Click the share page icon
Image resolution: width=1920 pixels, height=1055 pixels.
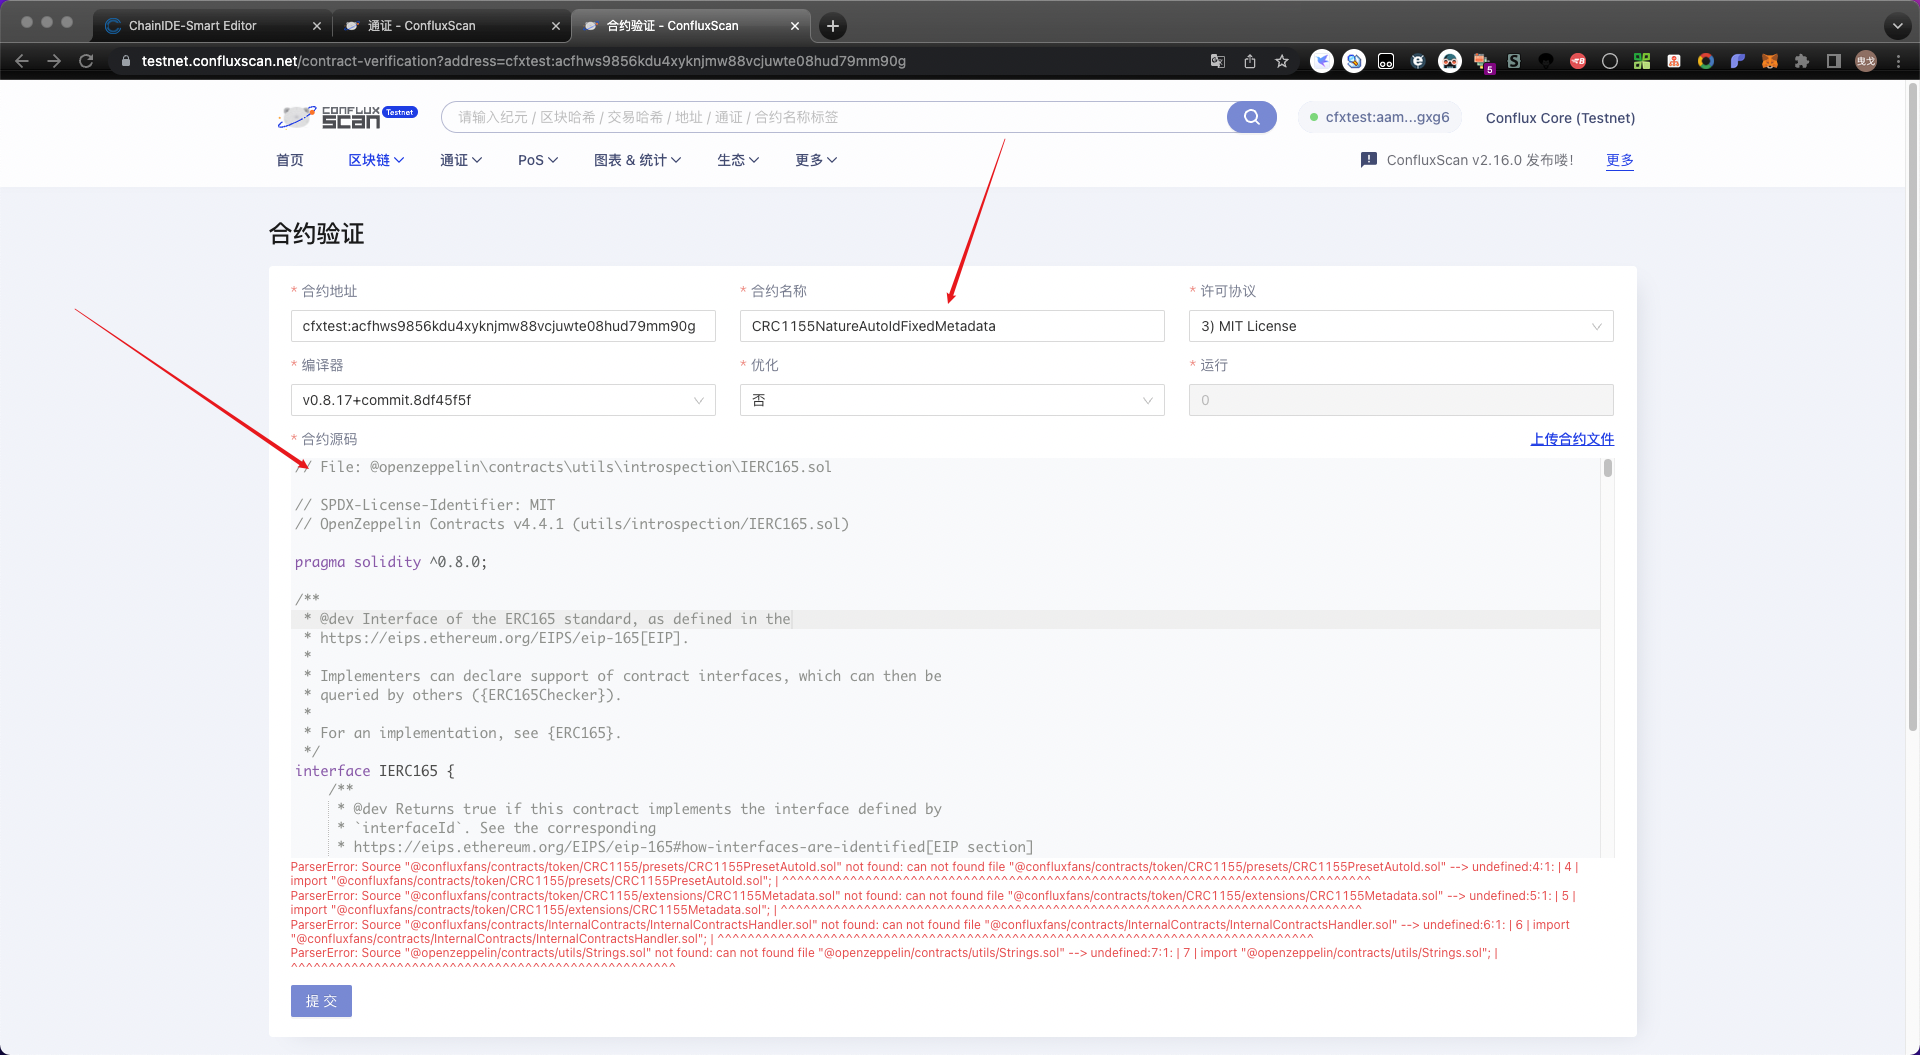point(1250,61)
